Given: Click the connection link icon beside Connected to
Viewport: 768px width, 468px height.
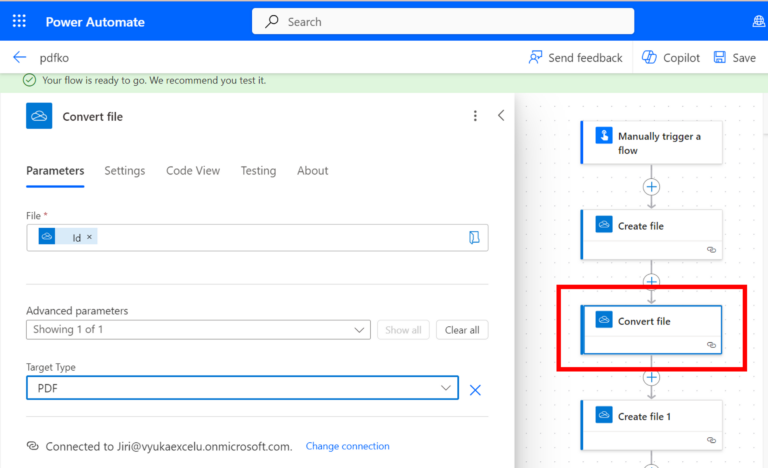Looking at the screenshot, I should [33, 446].
